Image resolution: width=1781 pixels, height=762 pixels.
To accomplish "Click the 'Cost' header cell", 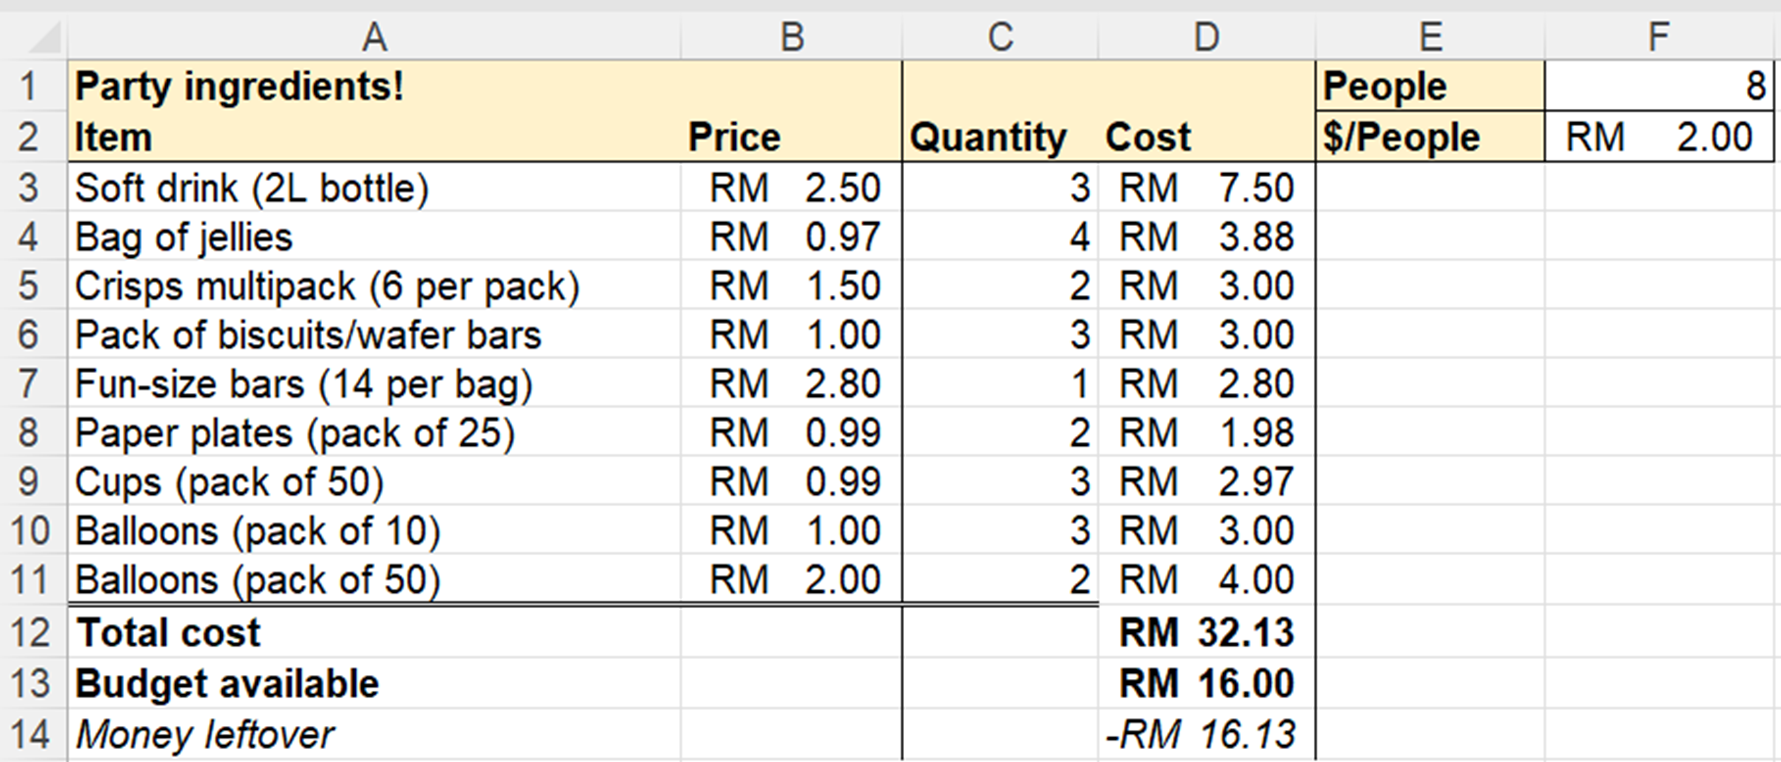I will (x=1207, y=137).
